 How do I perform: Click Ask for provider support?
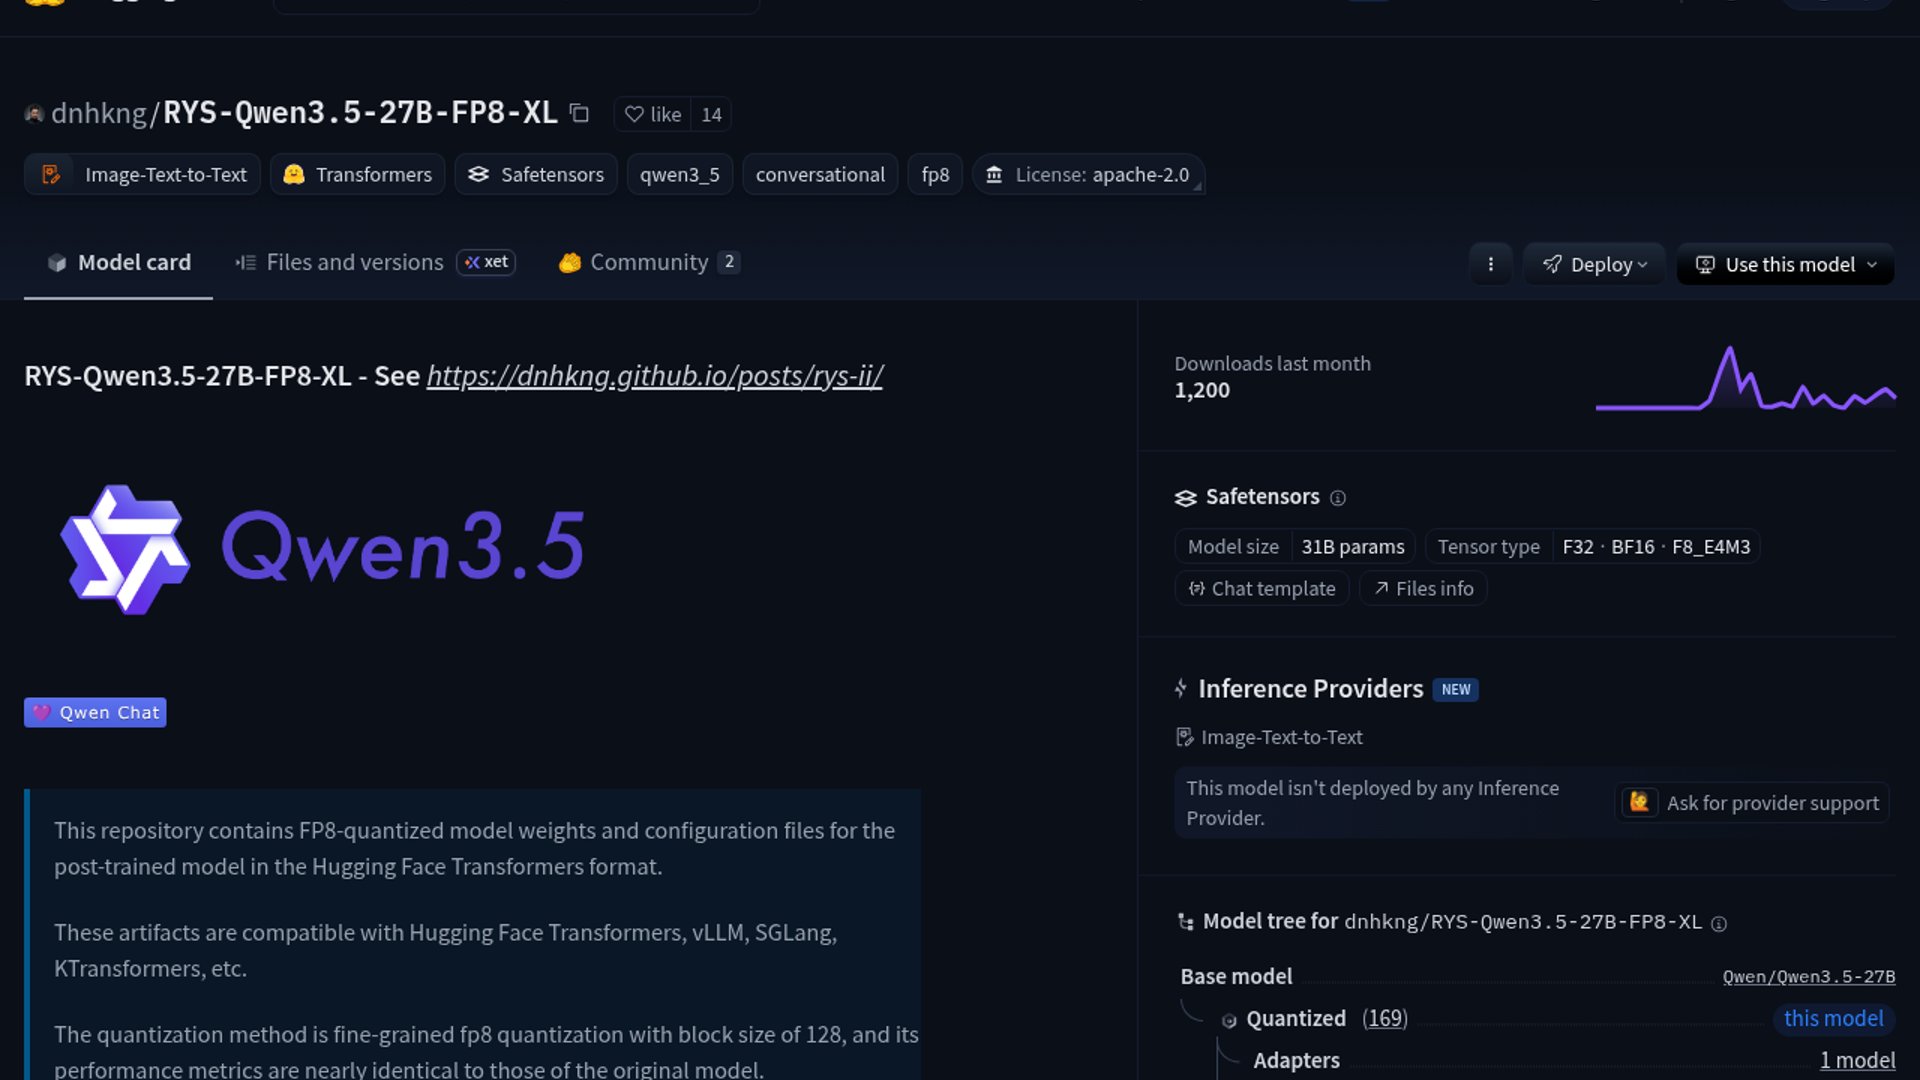[1752, 802]
